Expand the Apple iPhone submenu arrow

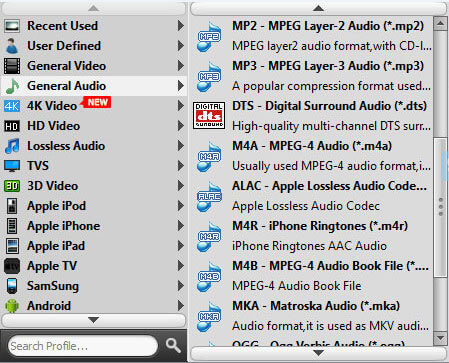pyautogui.click(x=180, y=226)
